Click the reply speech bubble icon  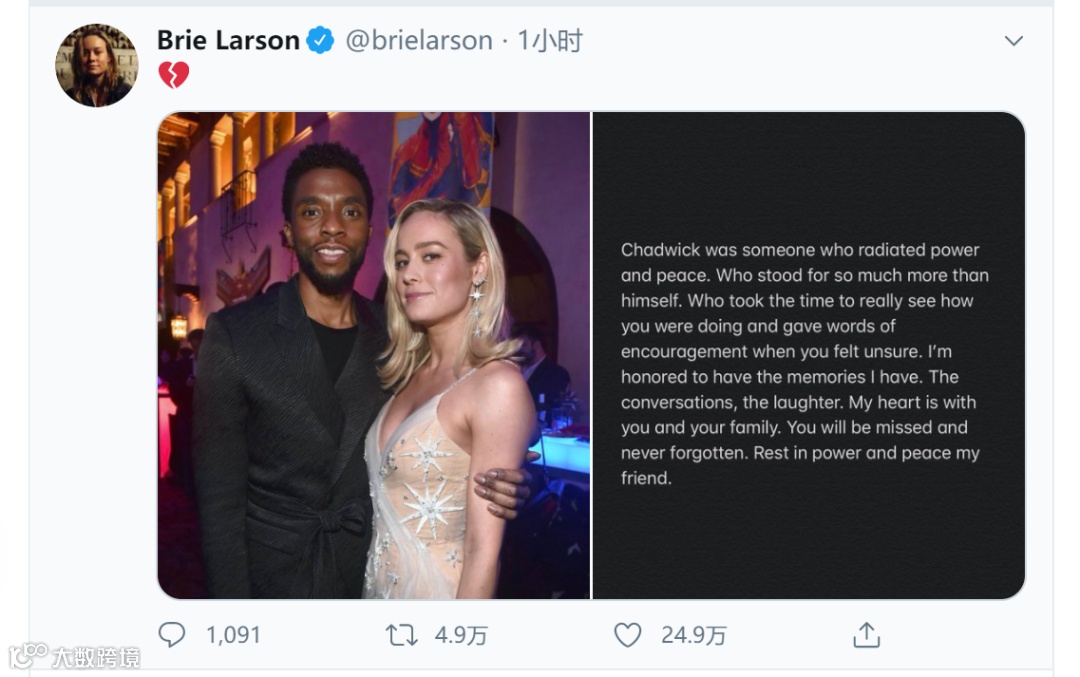(172, 634)
